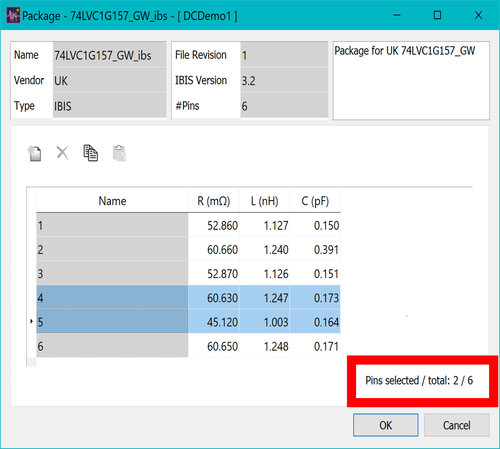Click the Cancel button
Image resolution: width=500 pixels, height=449 pixels.
pos(457,425)
